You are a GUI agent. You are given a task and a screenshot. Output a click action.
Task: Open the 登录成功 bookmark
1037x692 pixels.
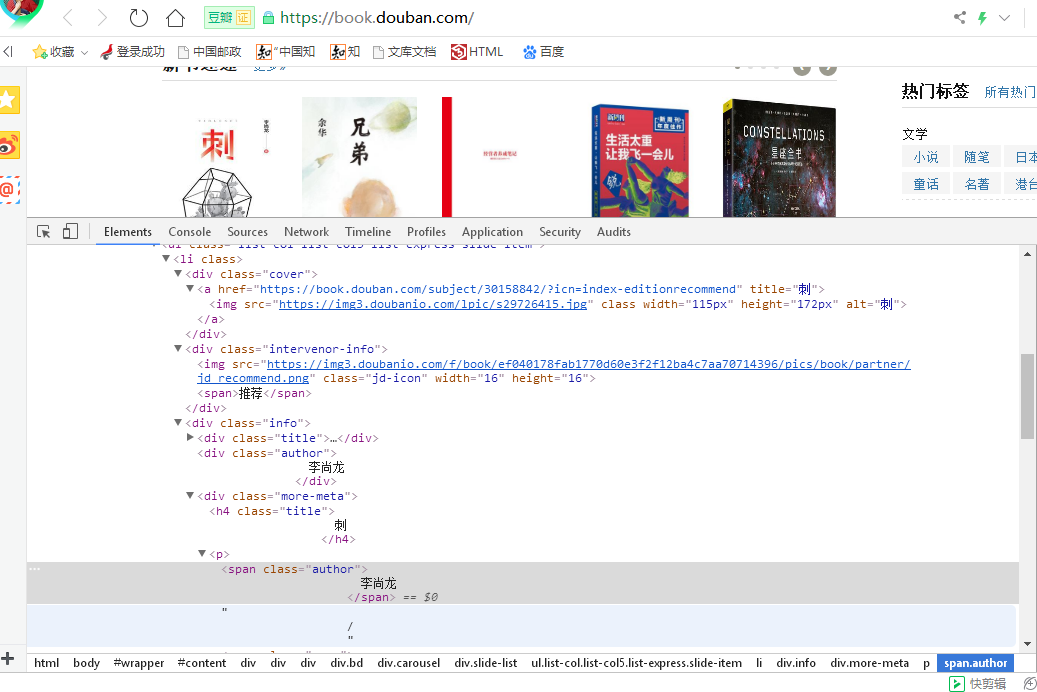click(x=132, y=52)
